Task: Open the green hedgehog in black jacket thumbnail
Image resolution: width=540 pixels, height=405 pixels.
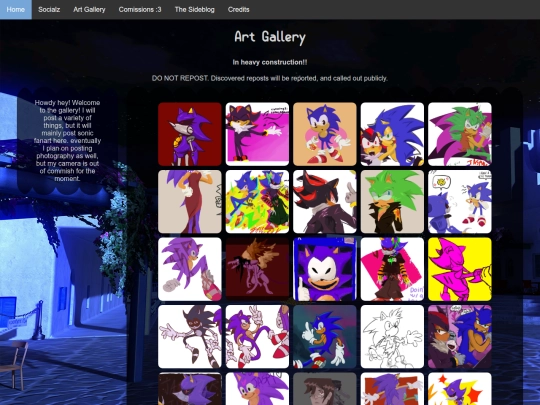Action: [x=392, y=201]
